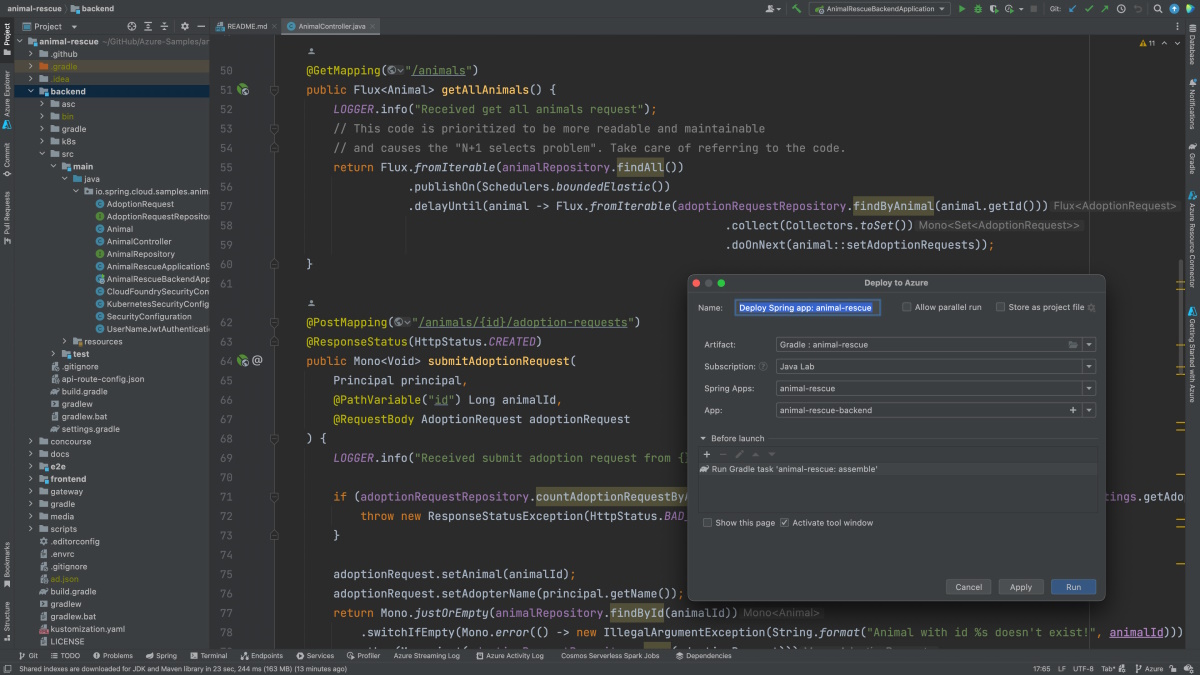Click the Build project hammer icon
Viewport: 1200px width, 675px height.
click(x=797, y=9)
